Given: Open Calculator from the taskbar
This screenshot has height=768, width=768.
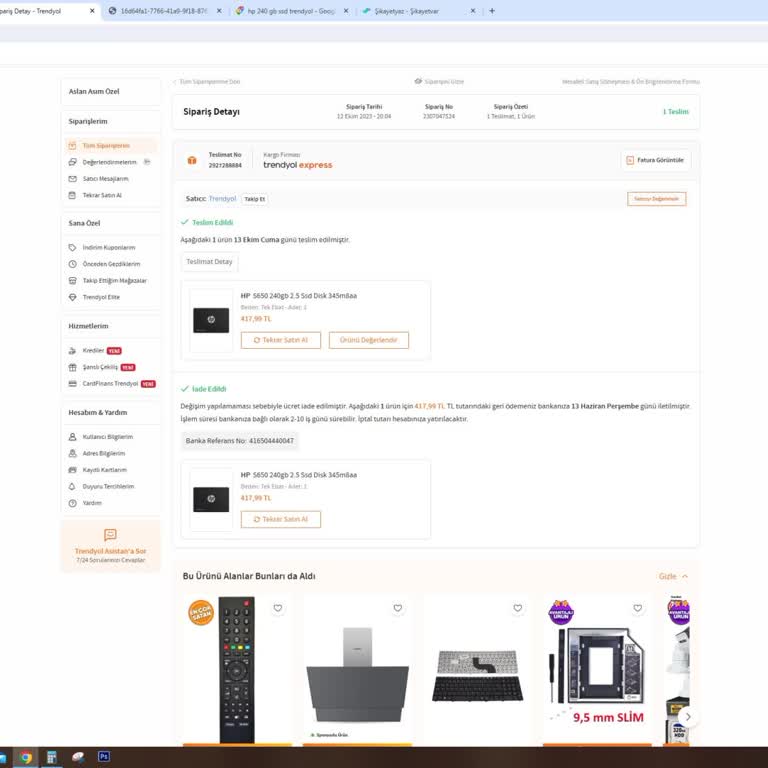Looking at the screenshot, I should (51, 758).
